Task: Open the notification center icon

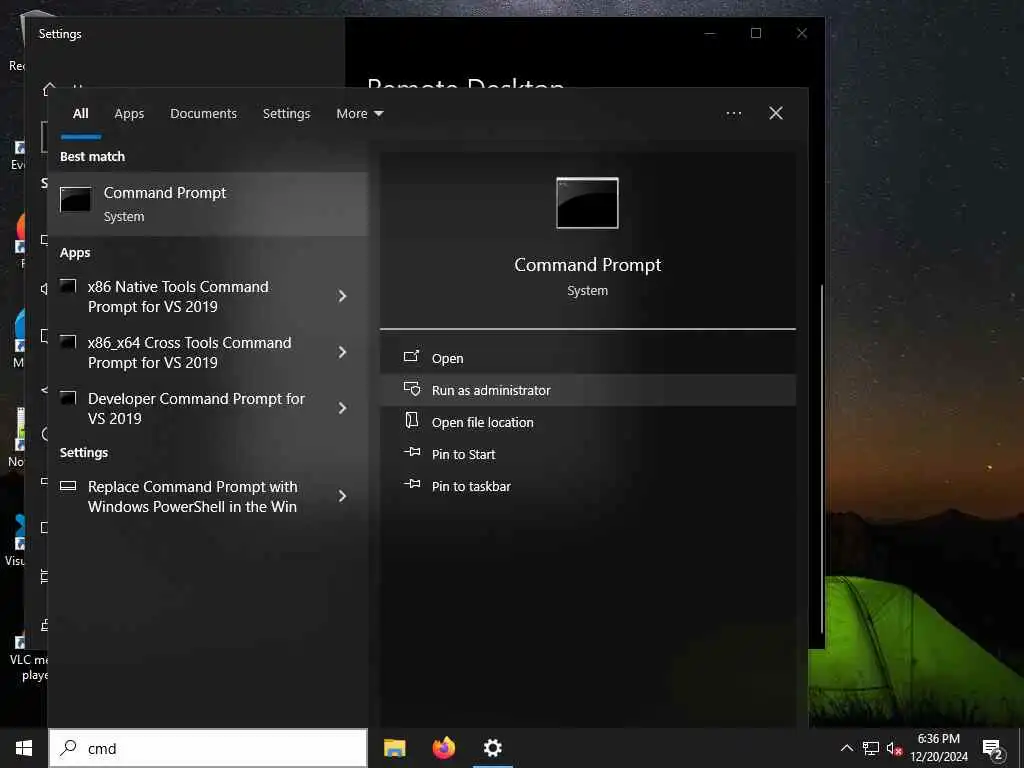Action: point(992,748)
